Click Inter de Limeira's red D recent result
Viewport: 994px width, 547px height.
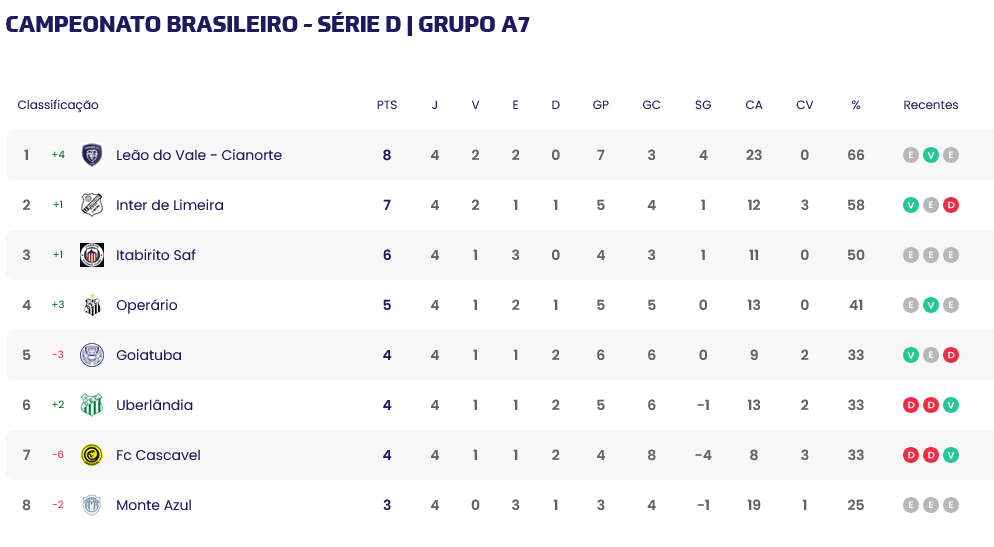[x=951, y=205]
